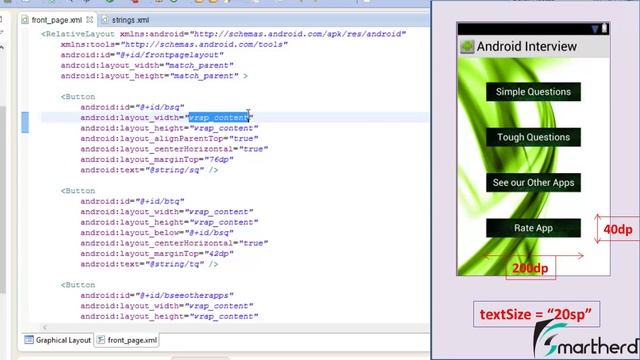The width and height of the screenshot is (640, 360).
Task: Click the horizontal scrollbar left arrow
Action: [45, 327]
